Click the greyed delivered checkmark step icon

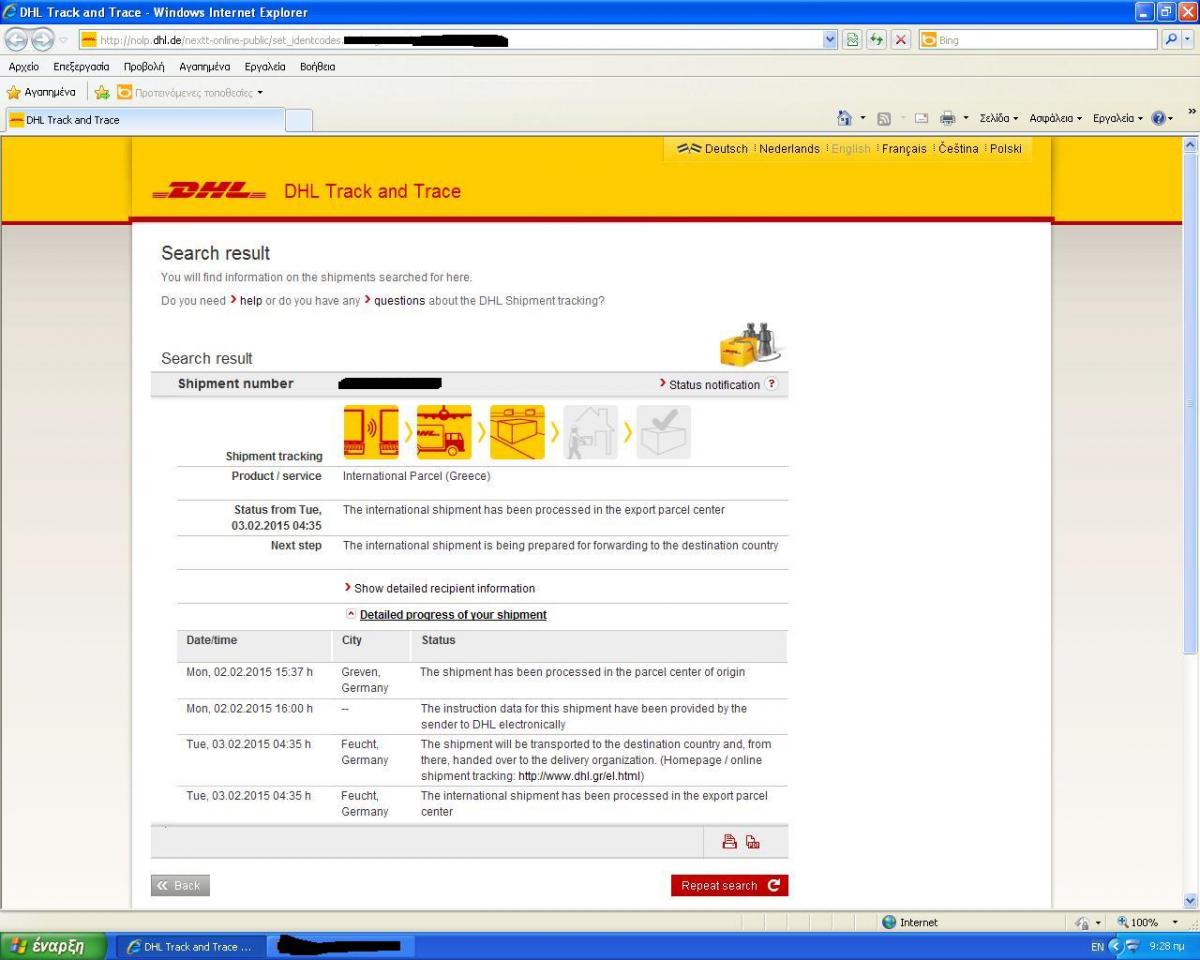coord(663,432)
